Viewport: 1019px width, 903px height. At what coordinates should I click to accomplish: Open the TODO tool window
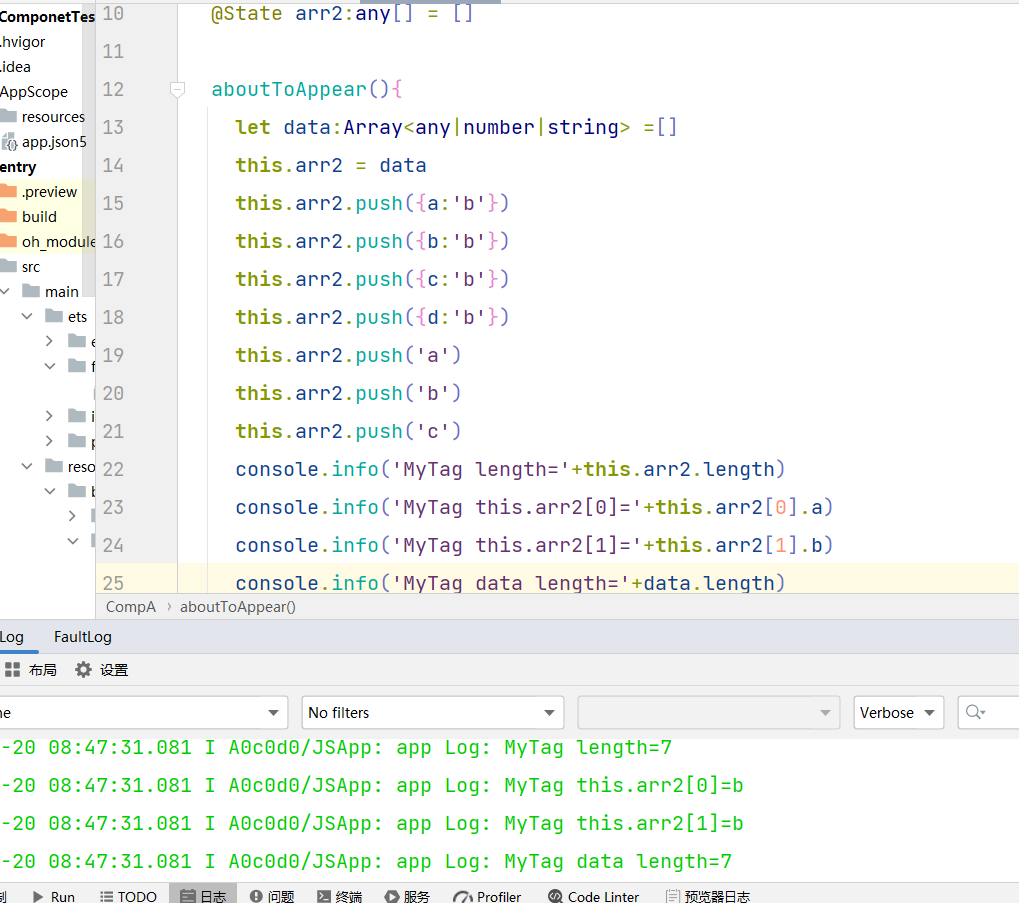click(x=129, y=897)
